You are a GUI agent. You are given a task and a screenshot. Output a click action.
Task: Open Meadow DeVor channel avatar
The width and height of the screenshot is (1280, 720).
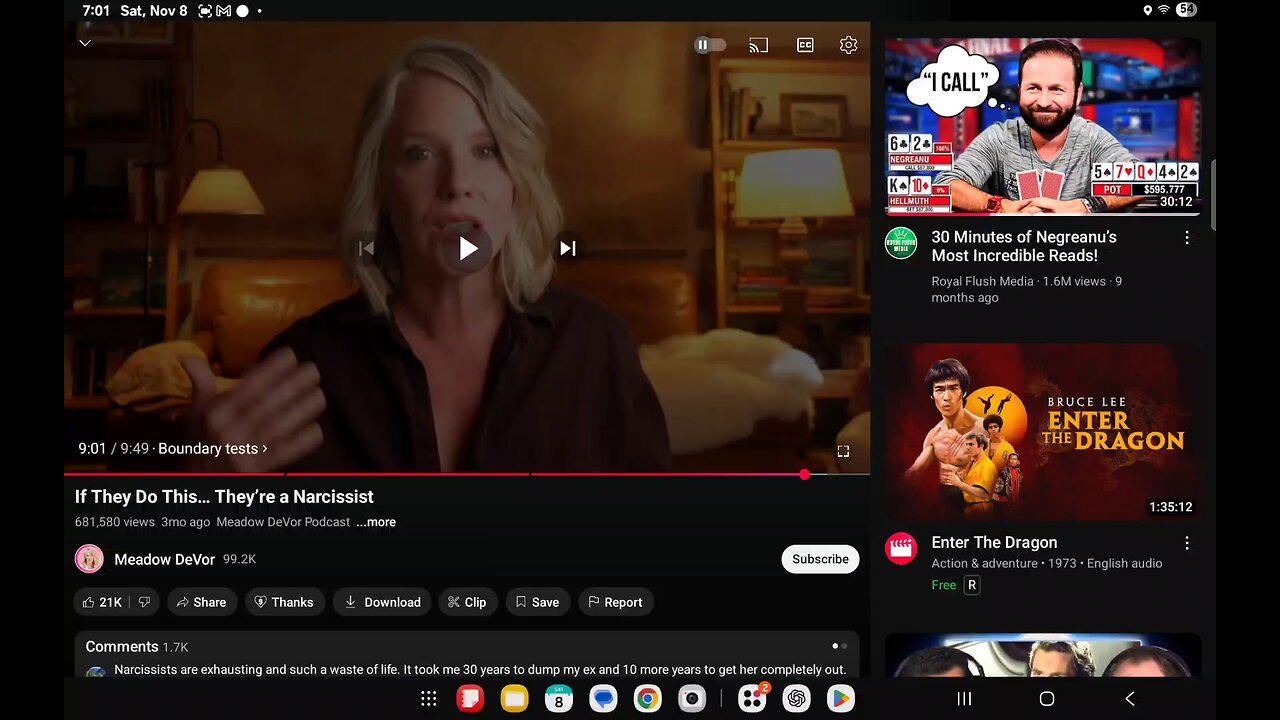click(89, 559)
